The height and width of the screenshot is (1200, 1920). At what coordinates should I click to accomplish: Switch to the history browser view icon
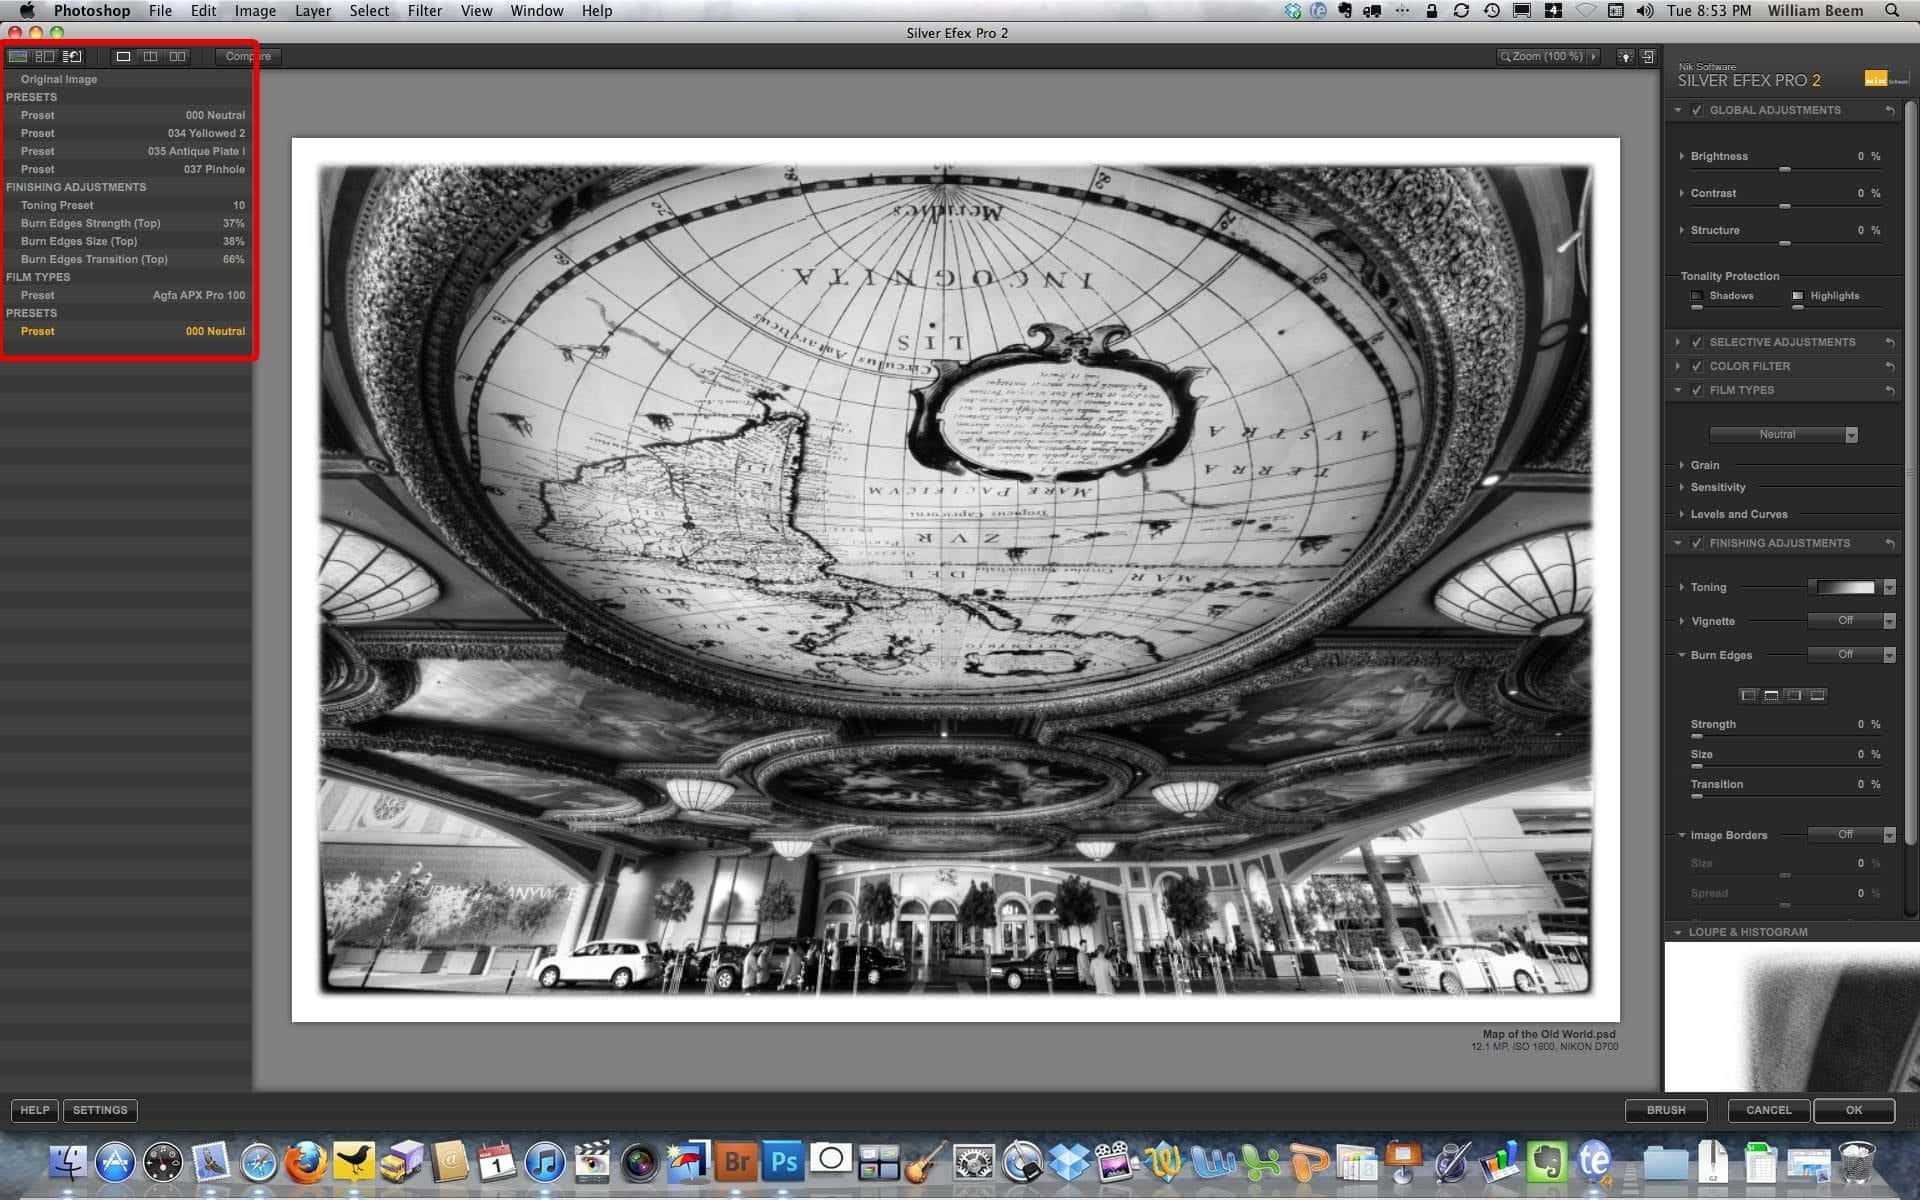(x=72, y=57)
